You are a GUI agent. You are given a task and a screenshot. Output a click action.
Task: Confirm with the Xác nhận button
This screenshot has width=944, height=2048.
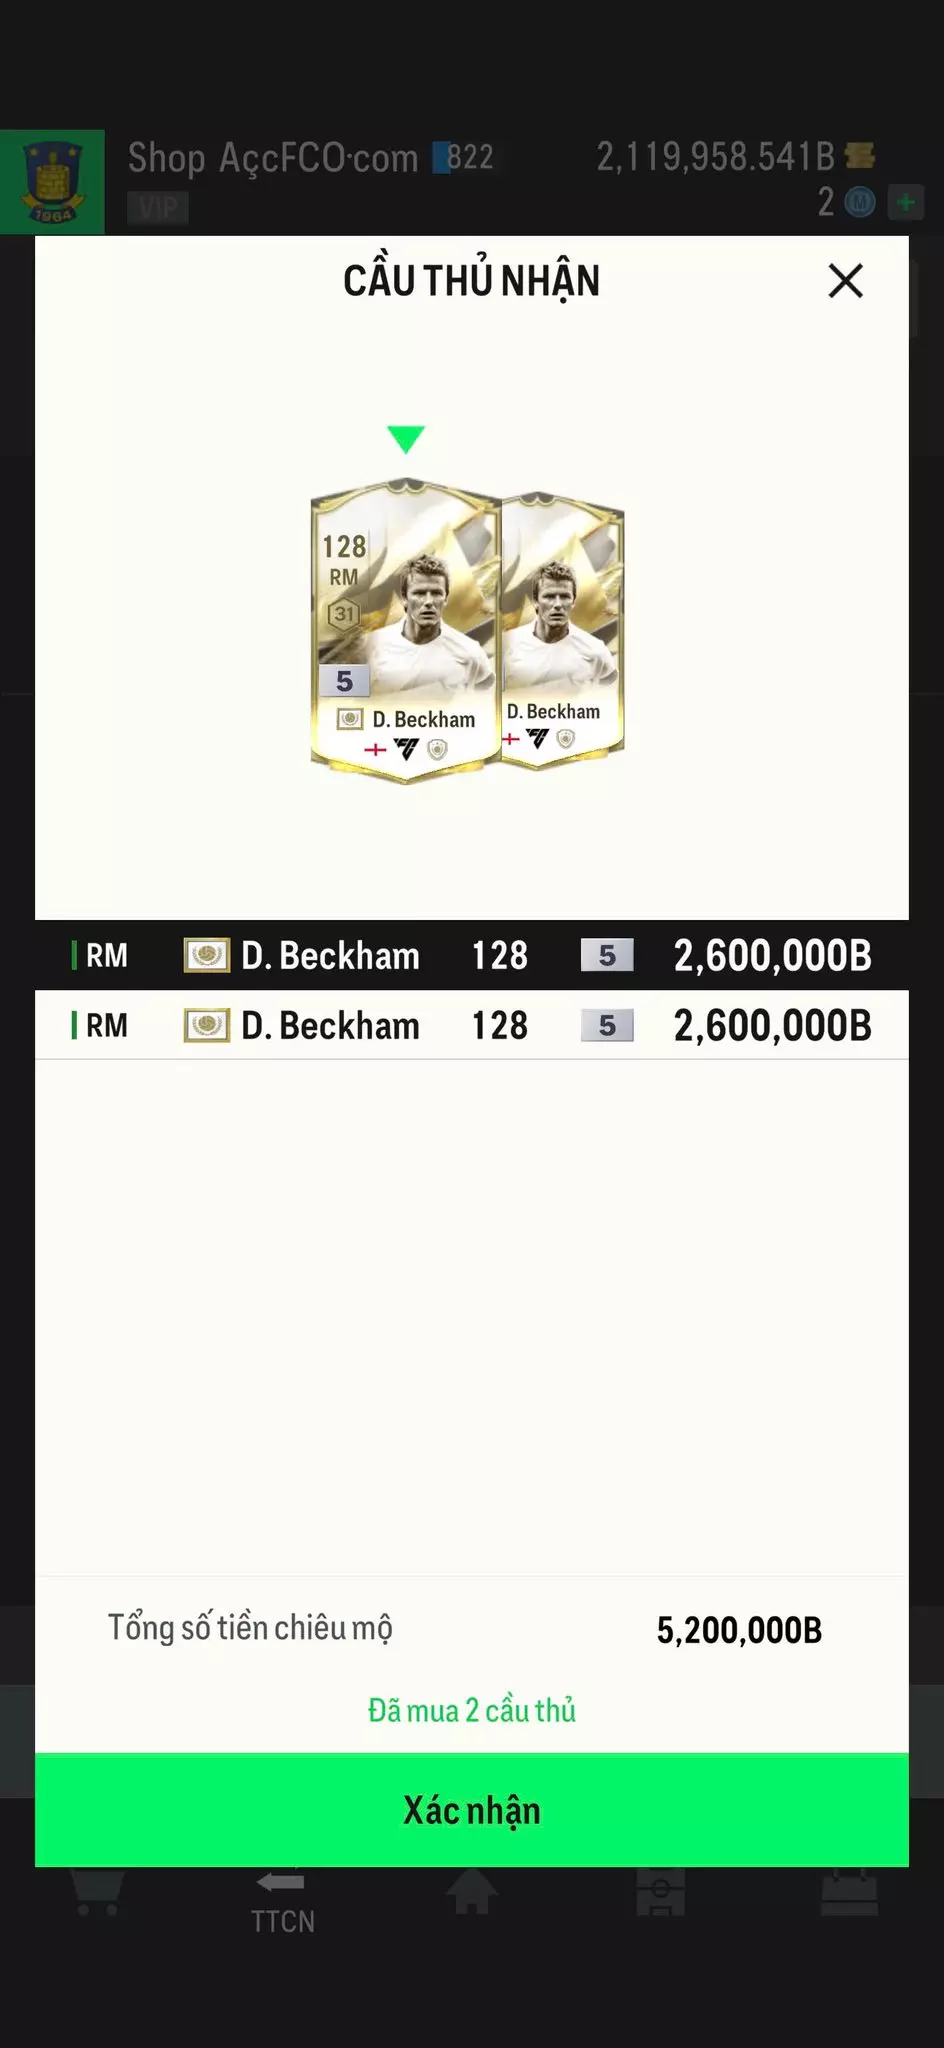point(472,1810)
